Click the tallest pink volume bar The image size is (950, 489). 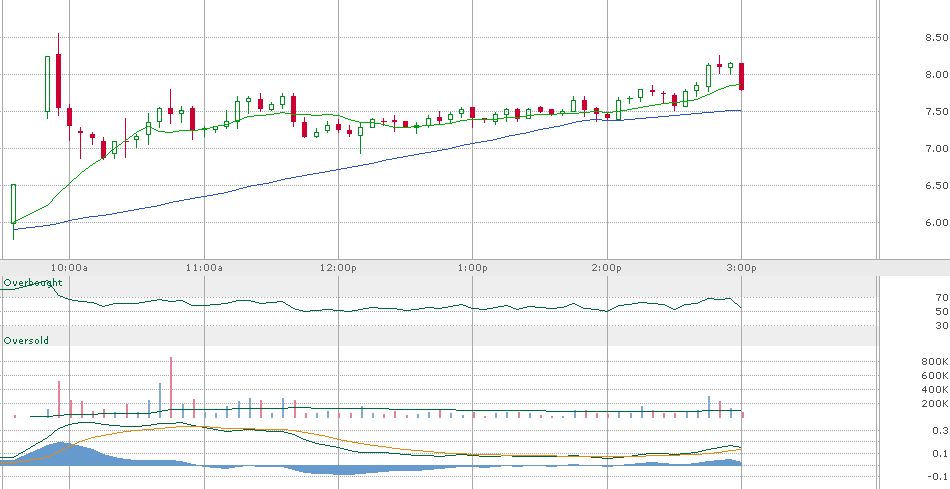(171, 388)
